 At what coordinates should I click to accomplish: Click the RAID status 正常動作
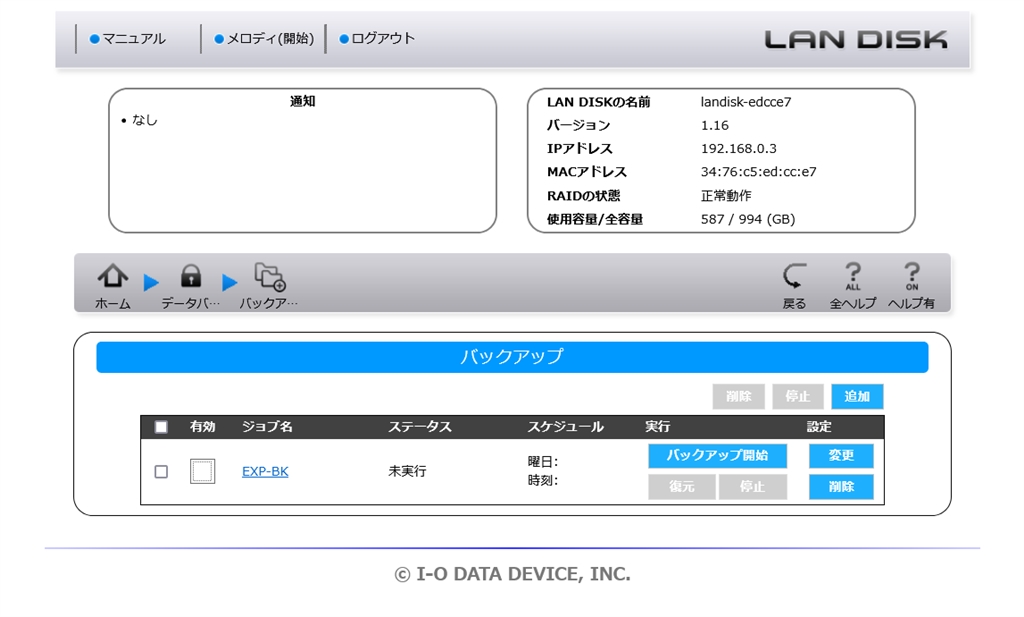[726, 196]
